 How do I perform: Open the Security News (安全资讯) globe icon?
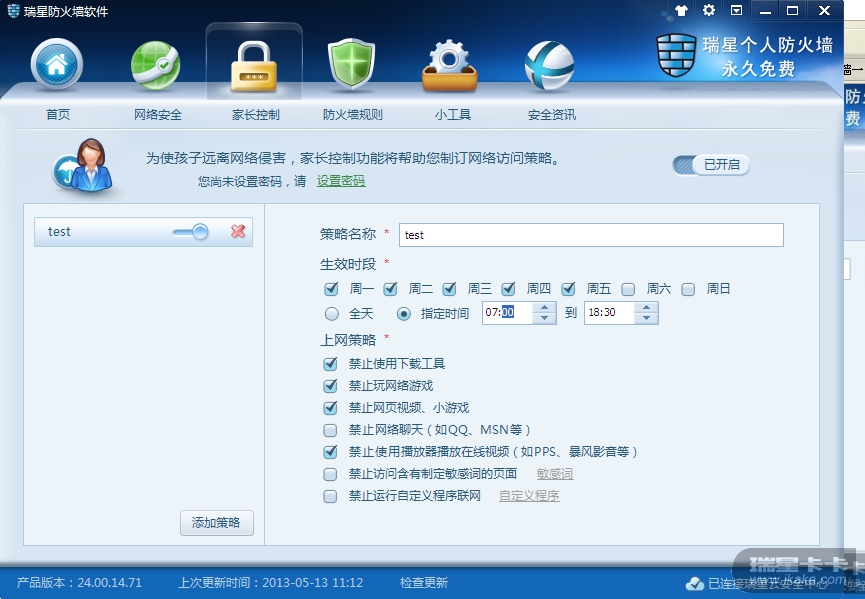549,66
